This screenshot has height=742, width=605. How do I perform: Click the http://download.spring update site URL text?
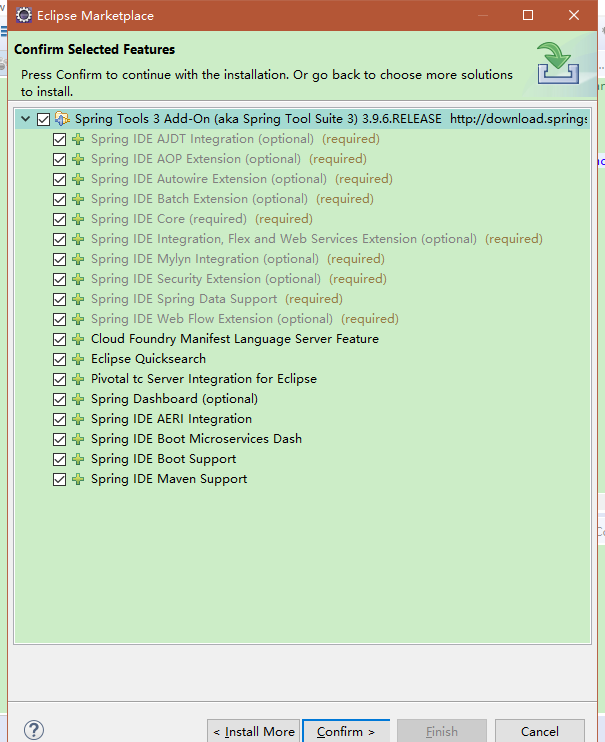(x=518, y=119)
